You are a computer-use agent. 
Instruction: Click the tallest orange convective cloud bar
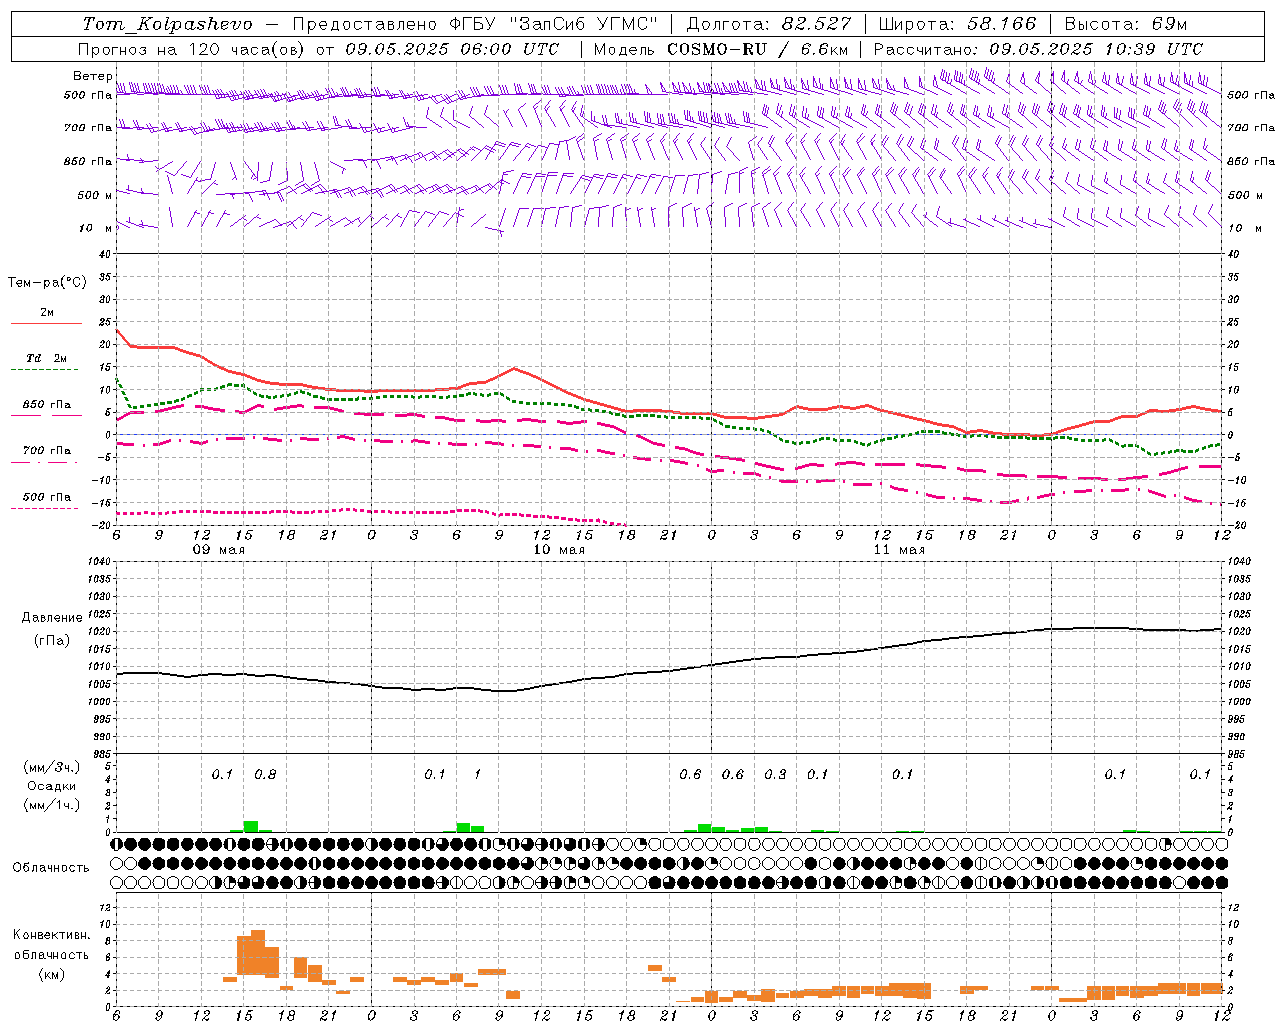pos(258,953)
